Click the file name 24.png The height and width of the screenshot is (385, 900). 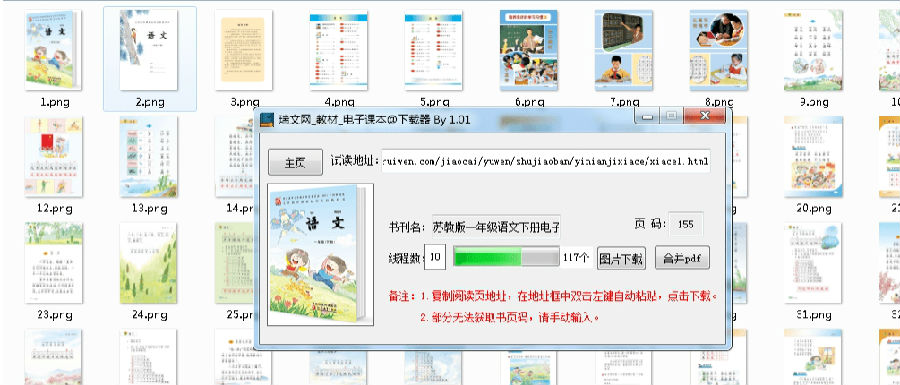[x=149, y=315]
